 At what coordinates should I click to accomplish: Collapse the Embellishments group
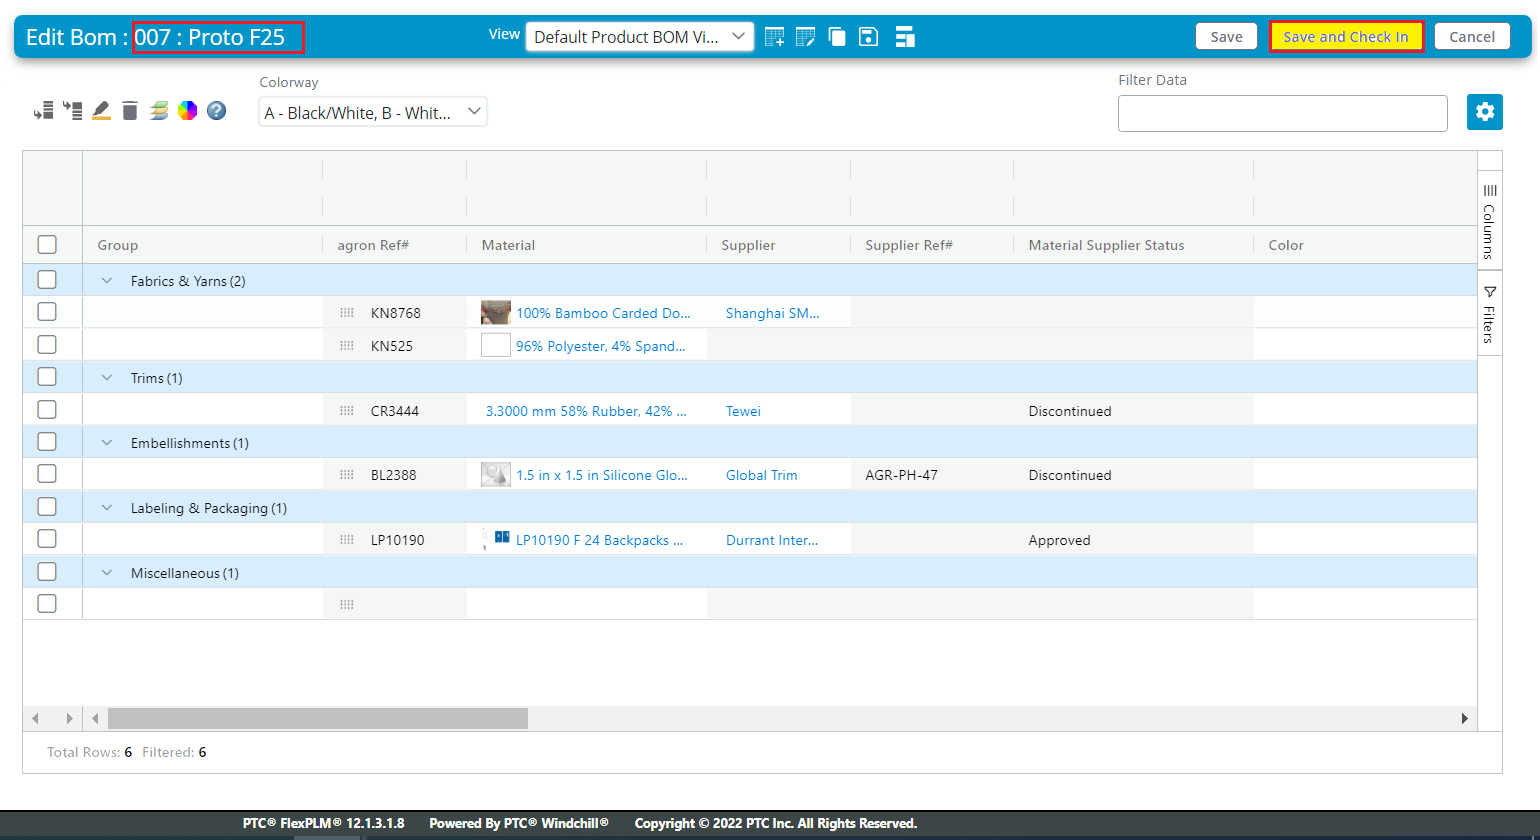tap(107, 443)
